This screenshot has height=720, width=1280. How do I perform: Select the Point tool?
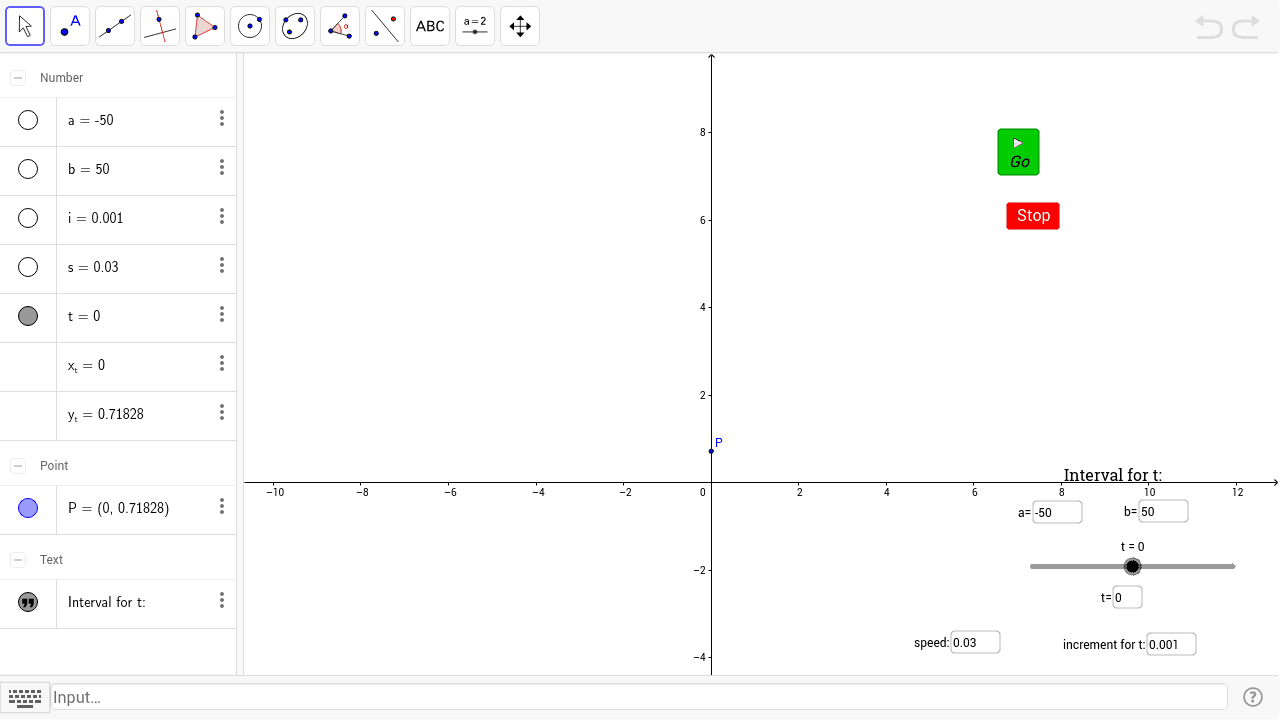tap(70, 26)
